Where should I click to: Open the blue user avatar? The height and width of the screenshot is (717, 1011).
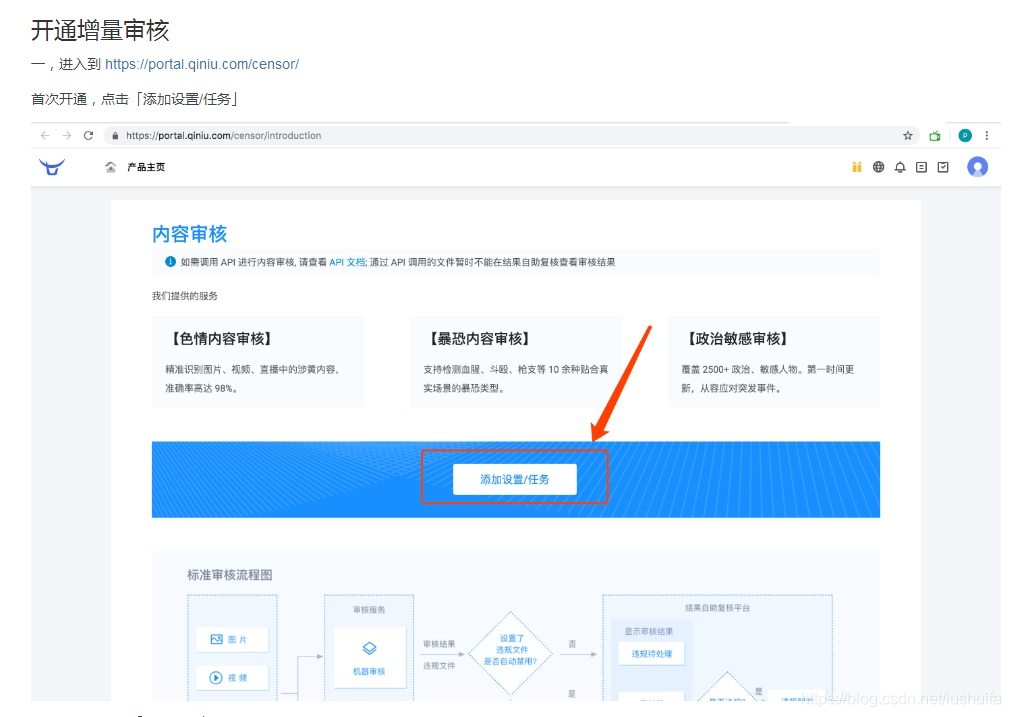pyautogui.click(x=977, y=167)
